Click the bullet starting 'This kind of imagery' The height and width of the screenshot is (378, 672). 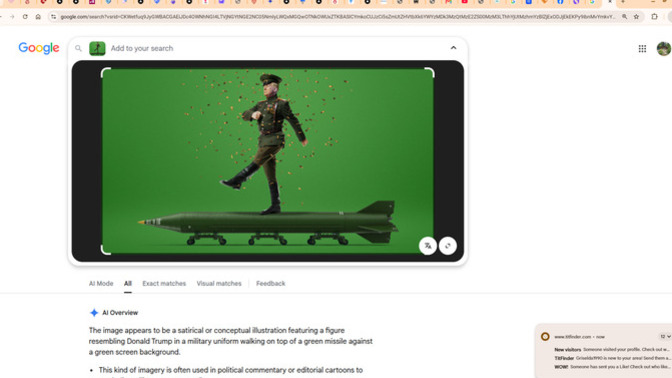231,370
